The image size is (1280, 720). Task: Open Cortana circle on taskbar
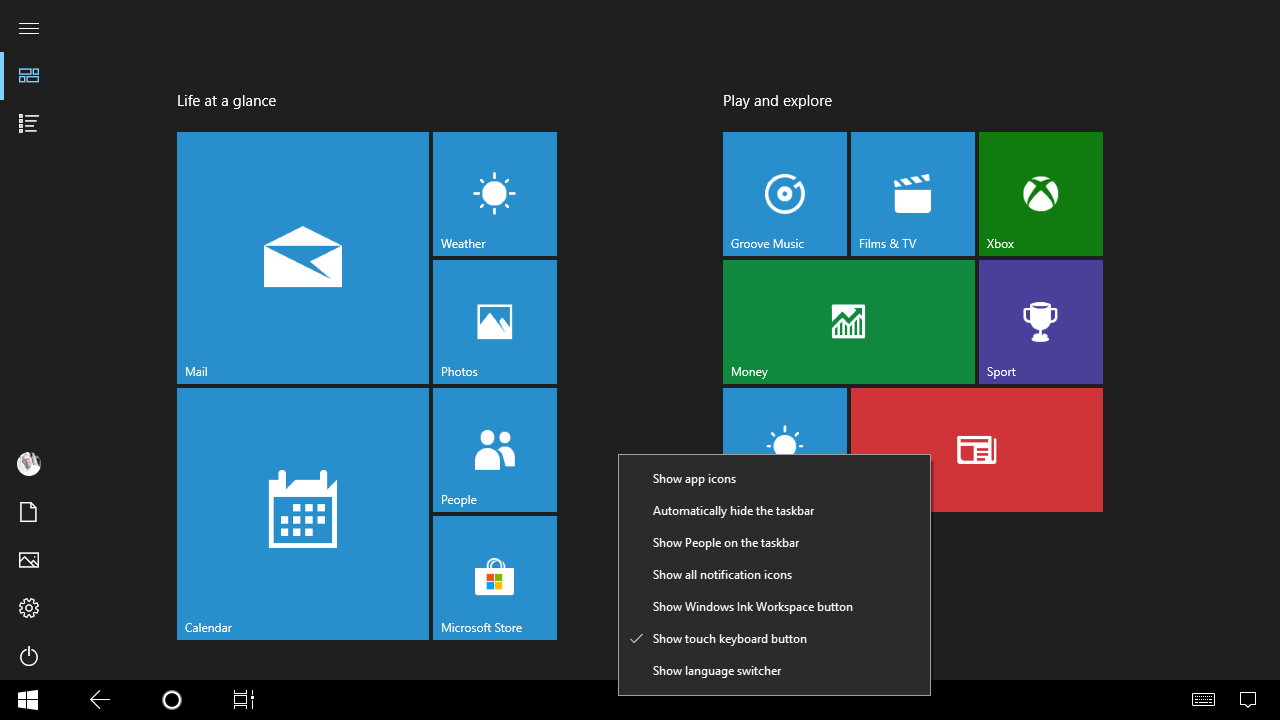pyautogui.click(x=172, y=700)
